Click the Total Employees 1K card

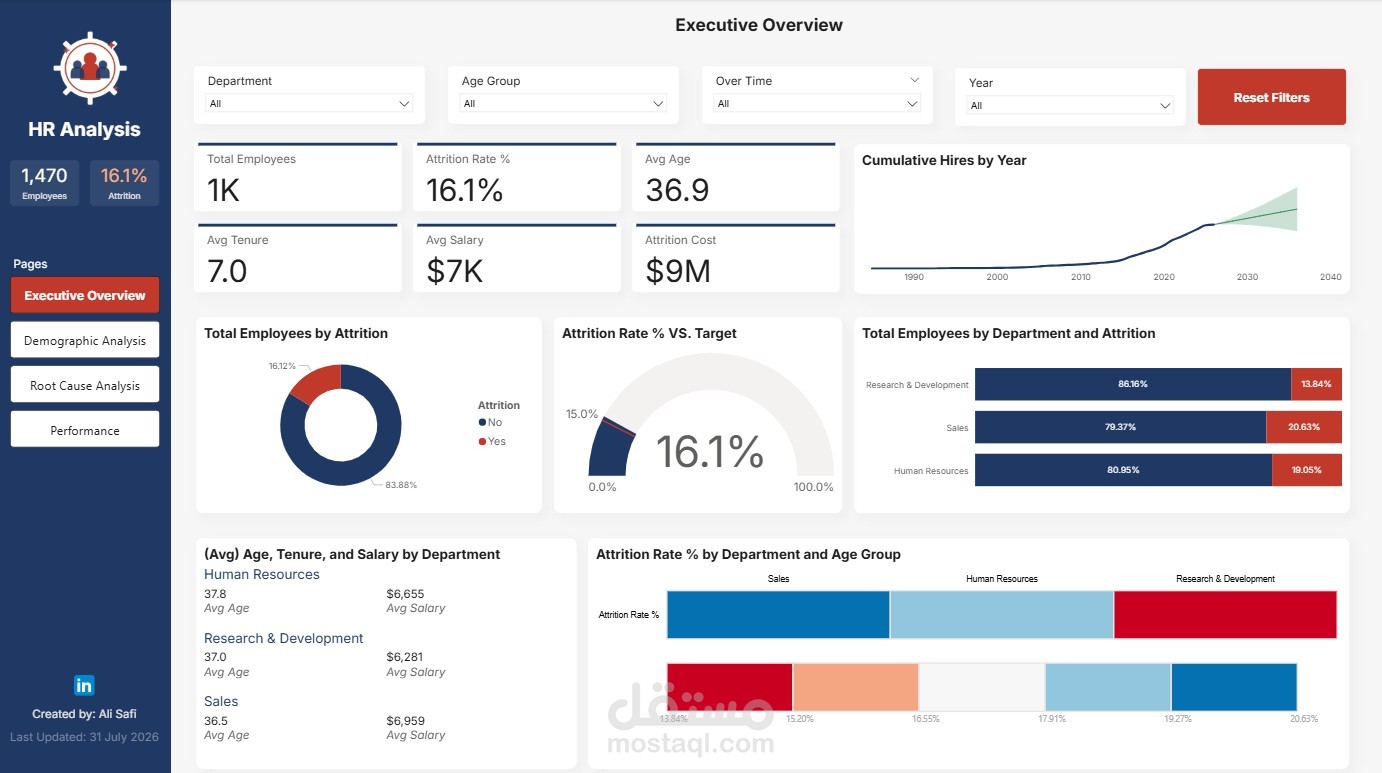click(297, 177)
